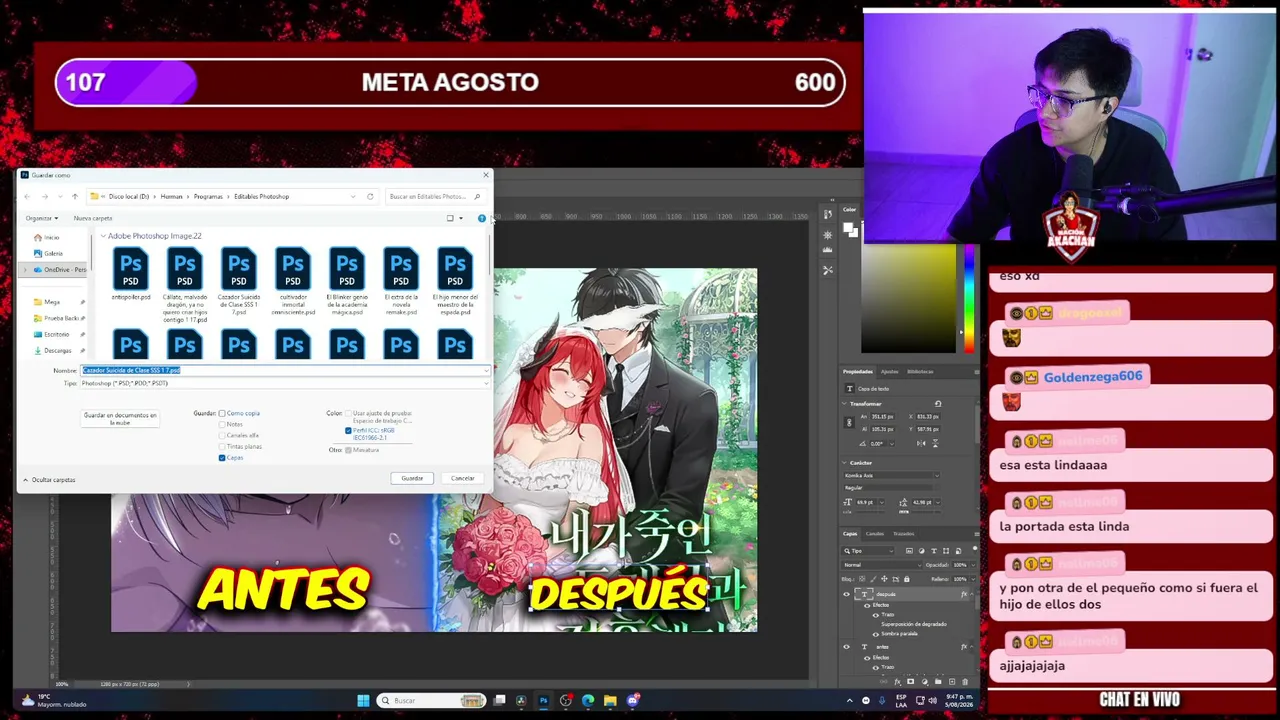
Task: Select the Capas tab
Action: 850,534
